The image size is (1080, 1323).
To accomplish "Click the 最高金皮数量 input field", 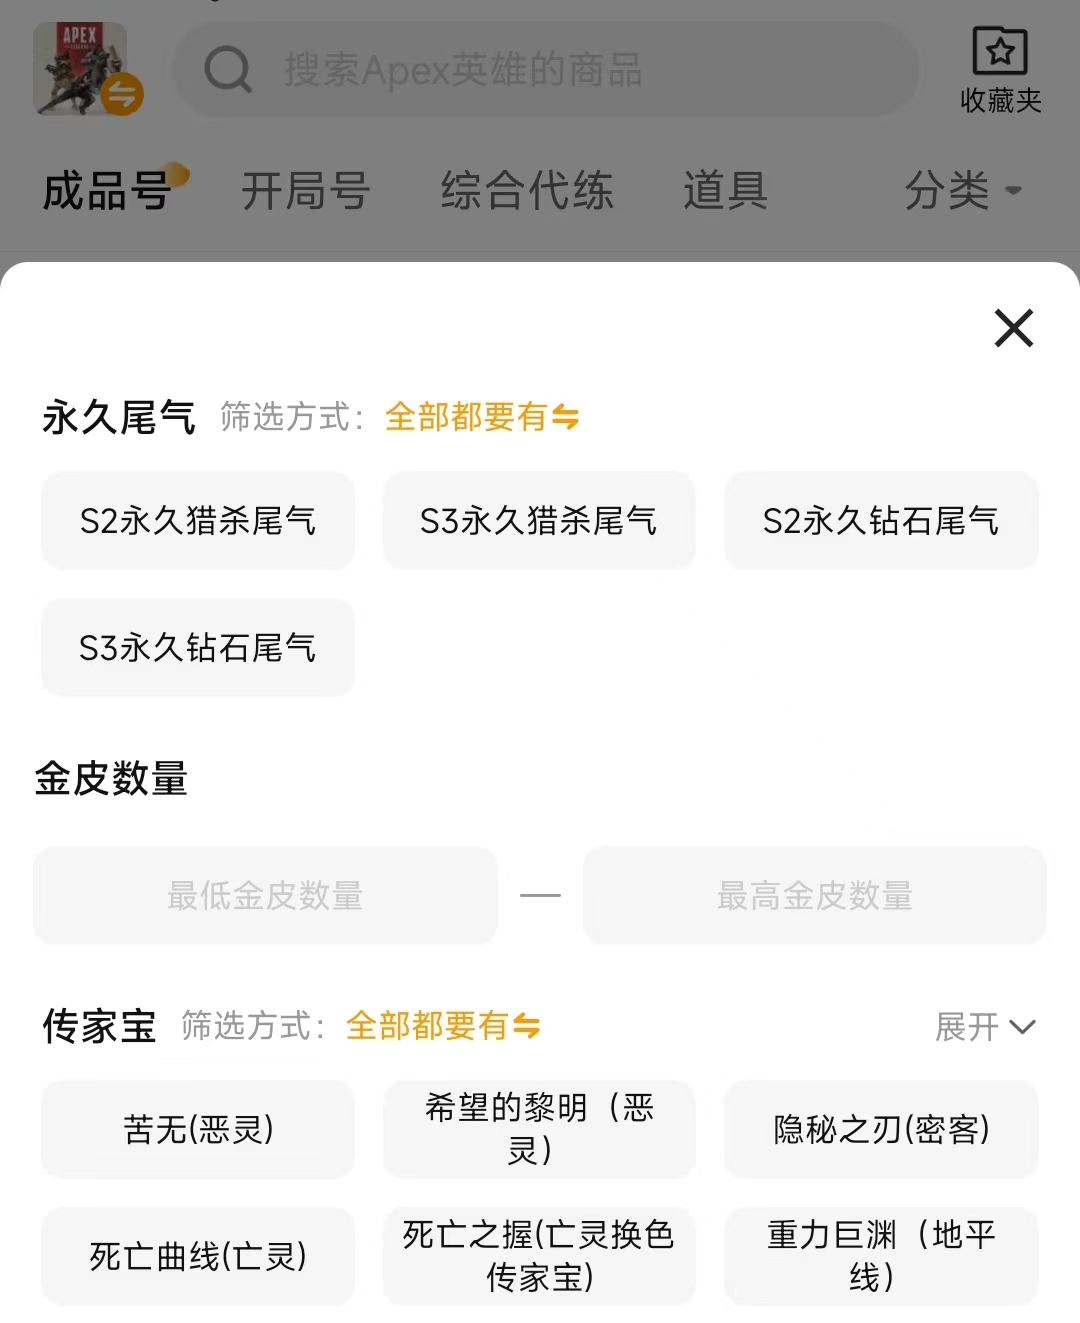I will pos(814,896).
